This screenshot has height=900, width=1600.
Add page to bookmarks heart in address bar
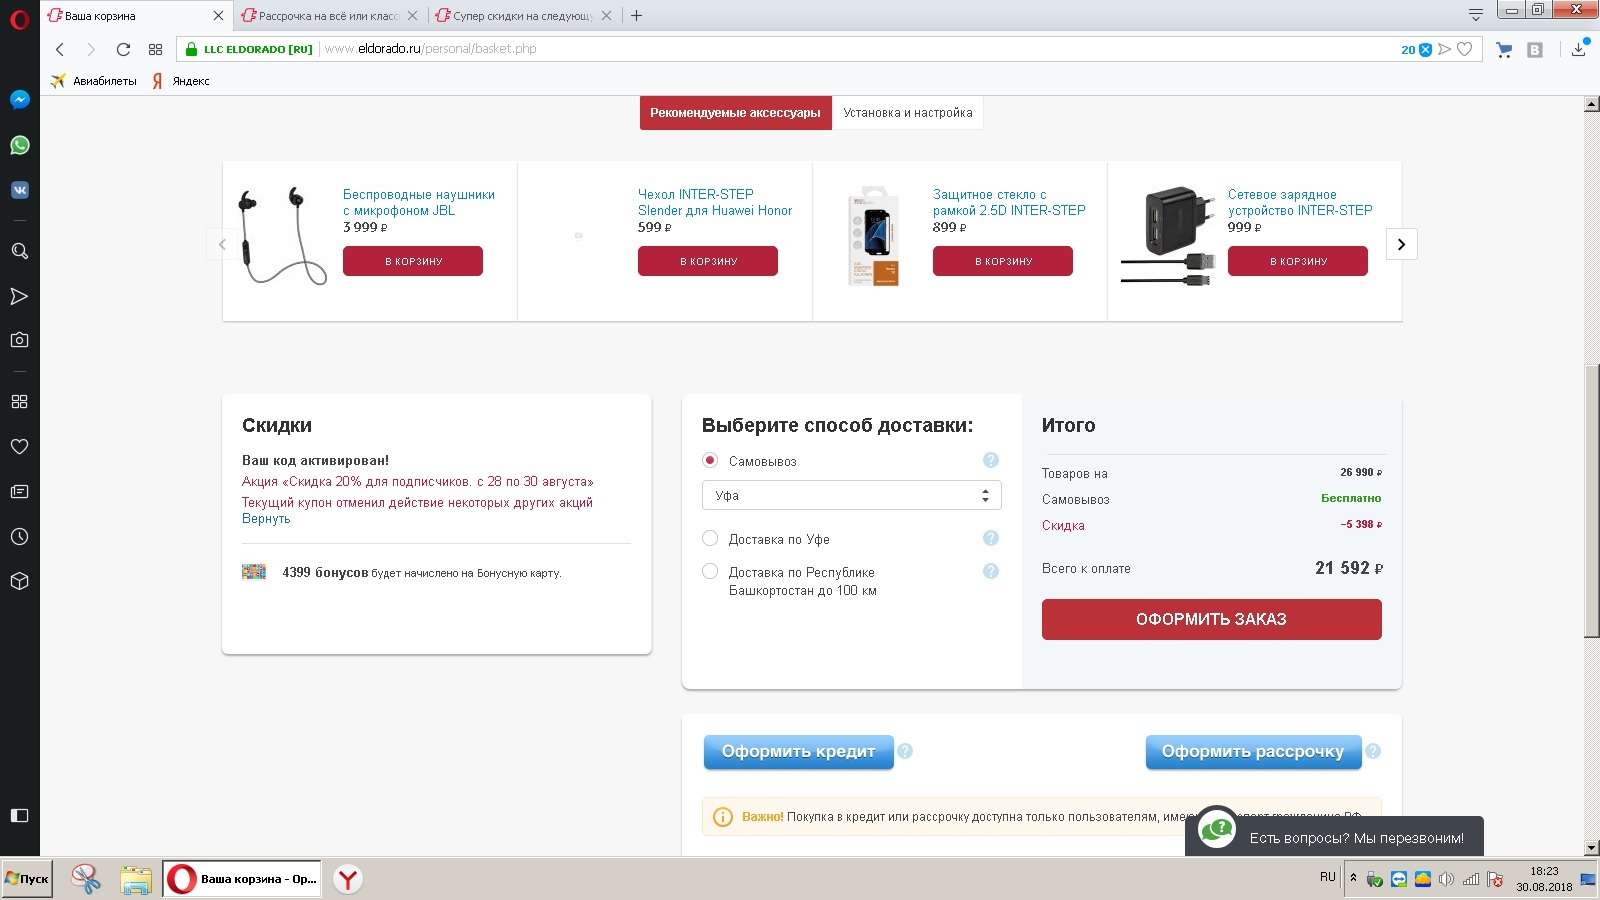click(1465, 49)
